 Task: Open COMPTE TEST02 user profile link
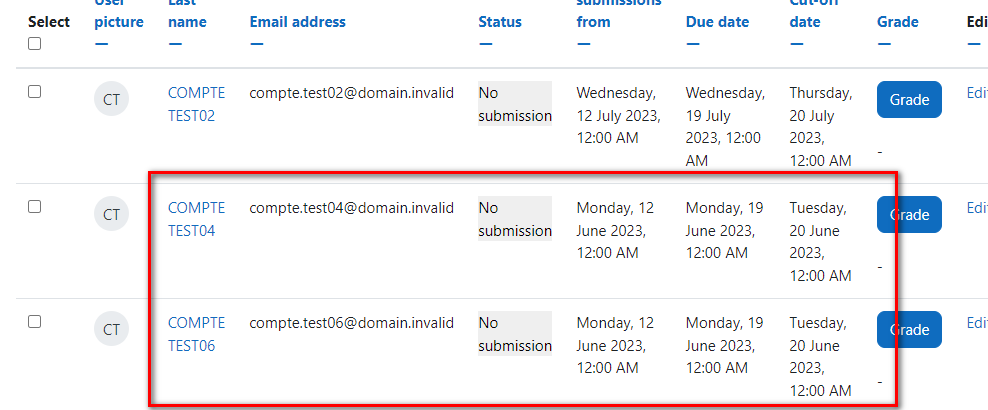pyautogui.click(x=196, y=105)
